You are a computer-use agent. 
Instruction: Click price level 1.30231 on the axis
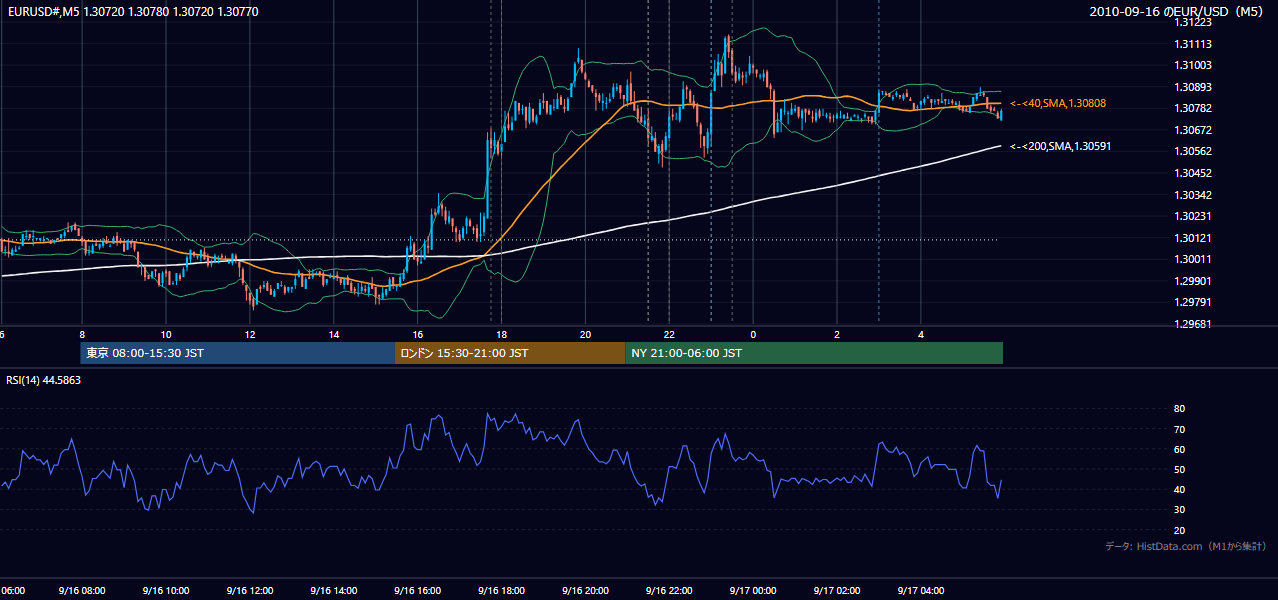pos(1194,217)
